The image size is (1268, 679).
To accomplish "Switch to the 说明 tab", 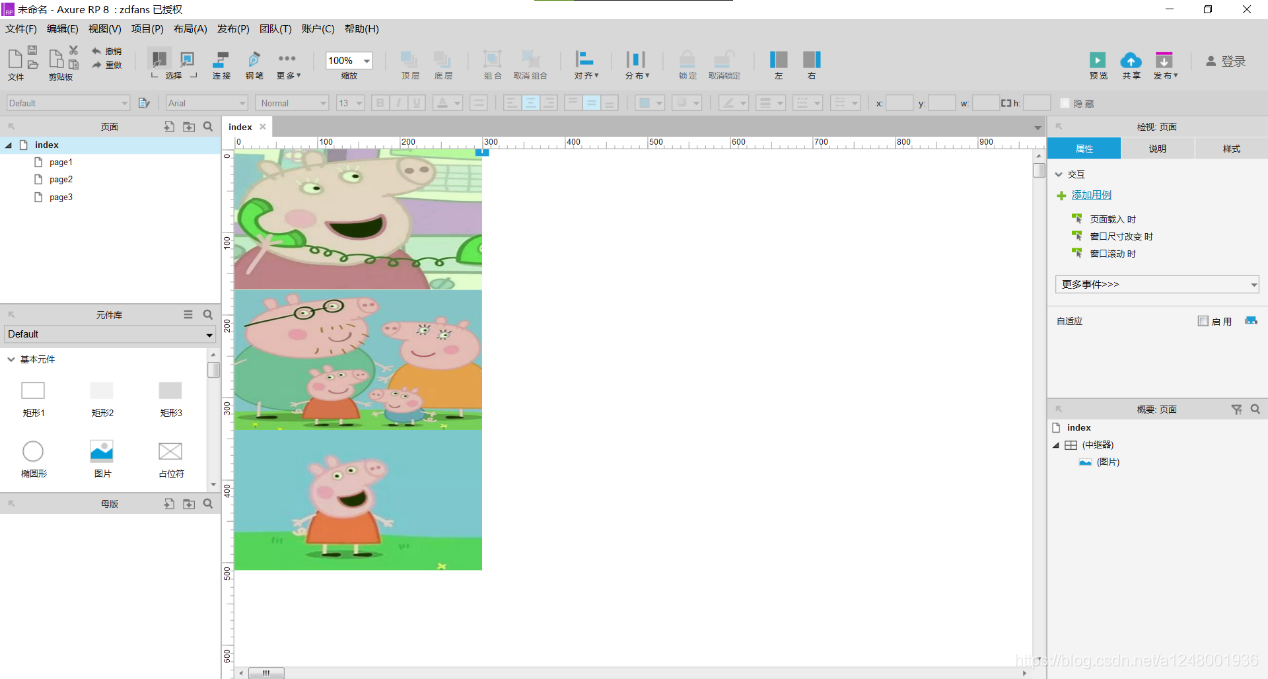I will 1157,149.
